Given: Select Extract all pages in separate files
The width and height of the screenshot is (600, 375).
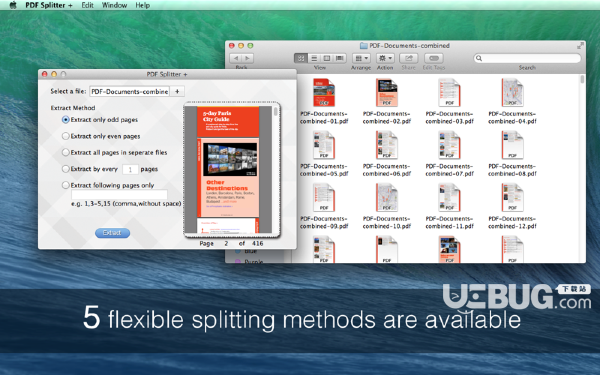Looking at the screenshot, I should click(65, 152).
